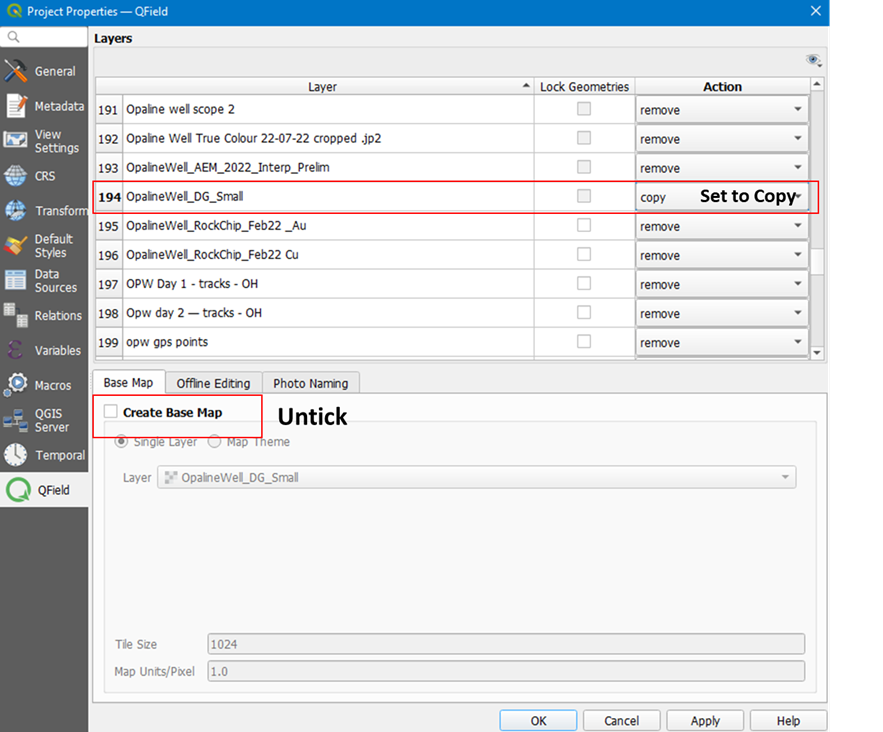Open Action dropdown for OPW Day 1 tracks

coord(722,284)
